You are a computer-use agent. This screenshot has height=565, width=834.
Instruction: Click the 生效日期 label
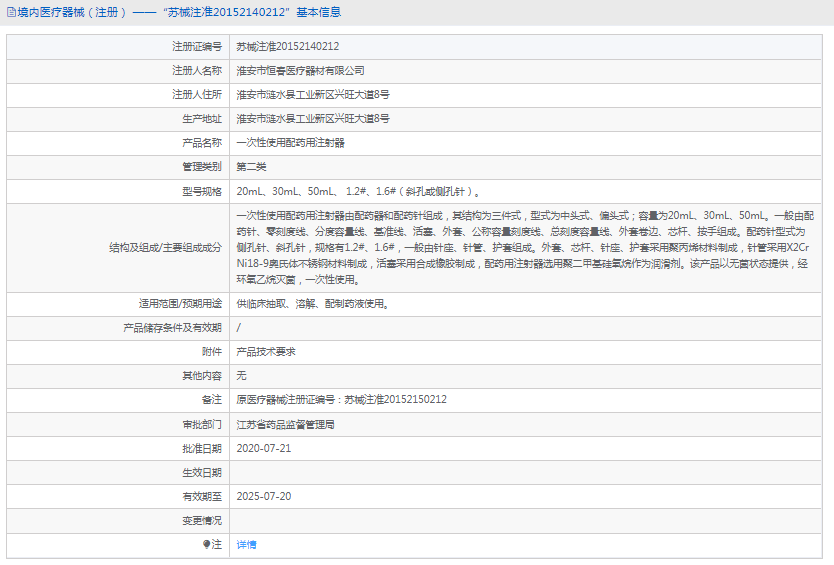coord(202,472)
